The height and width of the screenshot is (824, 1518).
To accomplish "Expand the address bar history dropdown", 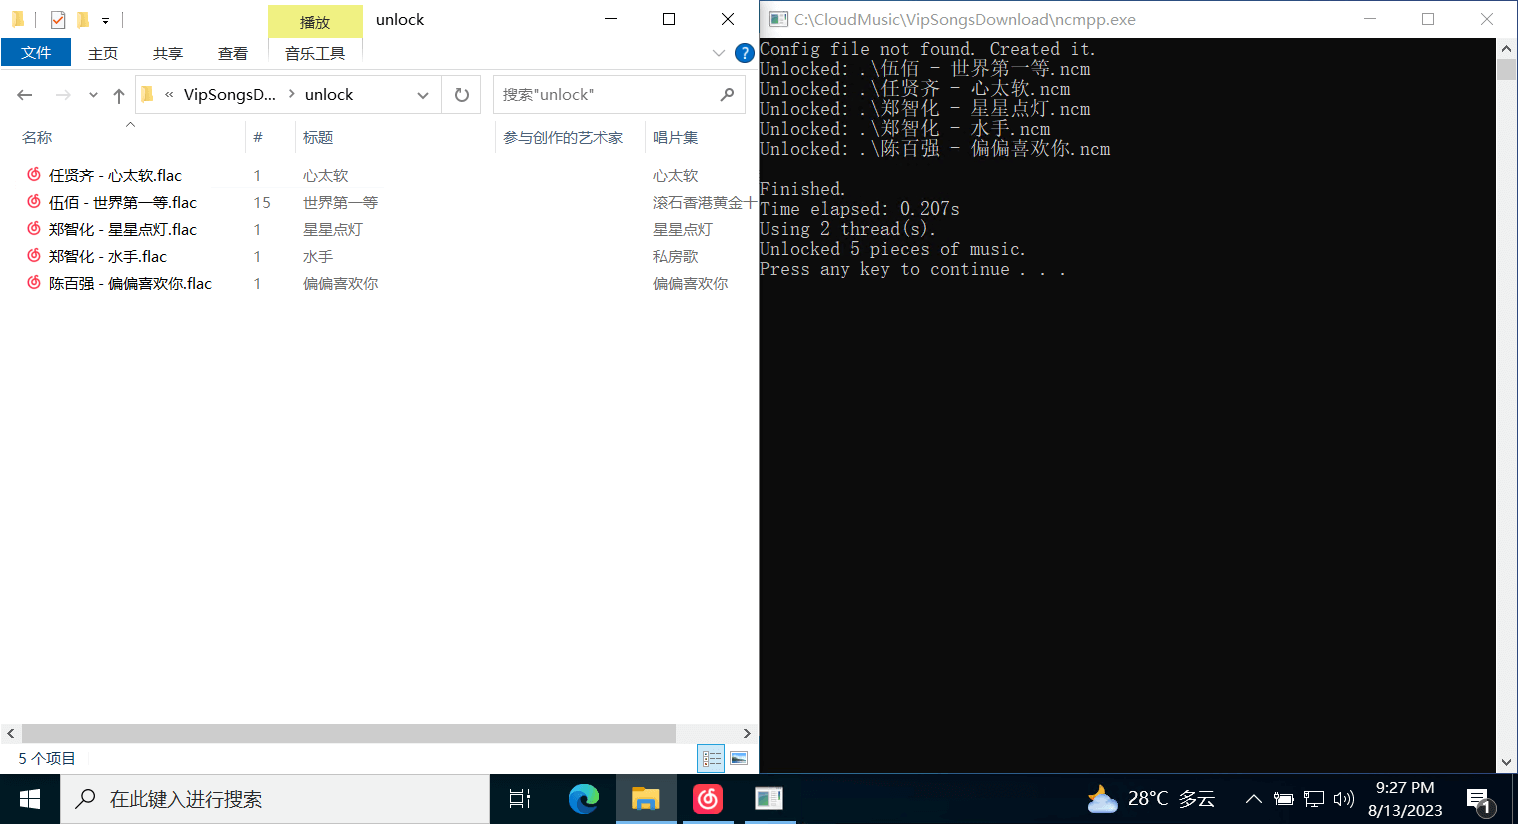I will point(423,95).
